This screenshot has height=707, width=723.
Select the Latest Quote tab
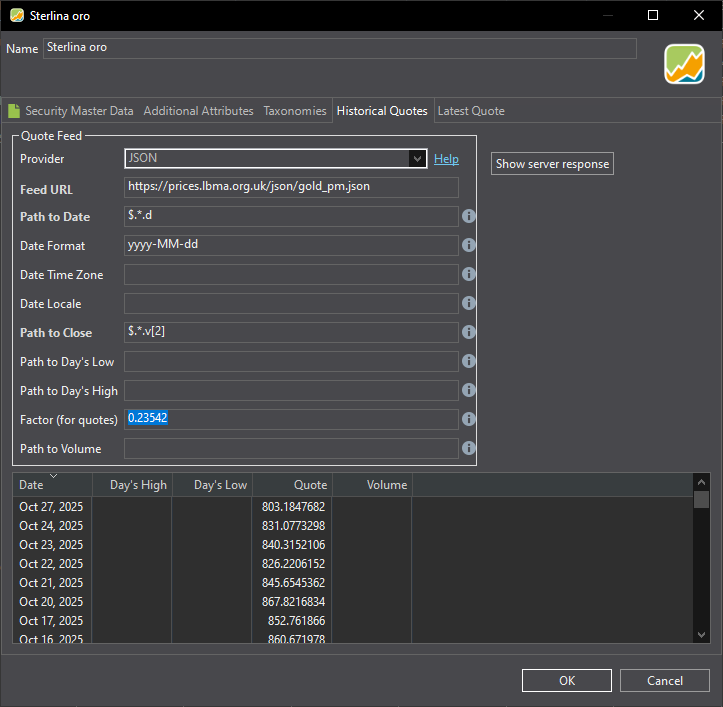point(471,111)
